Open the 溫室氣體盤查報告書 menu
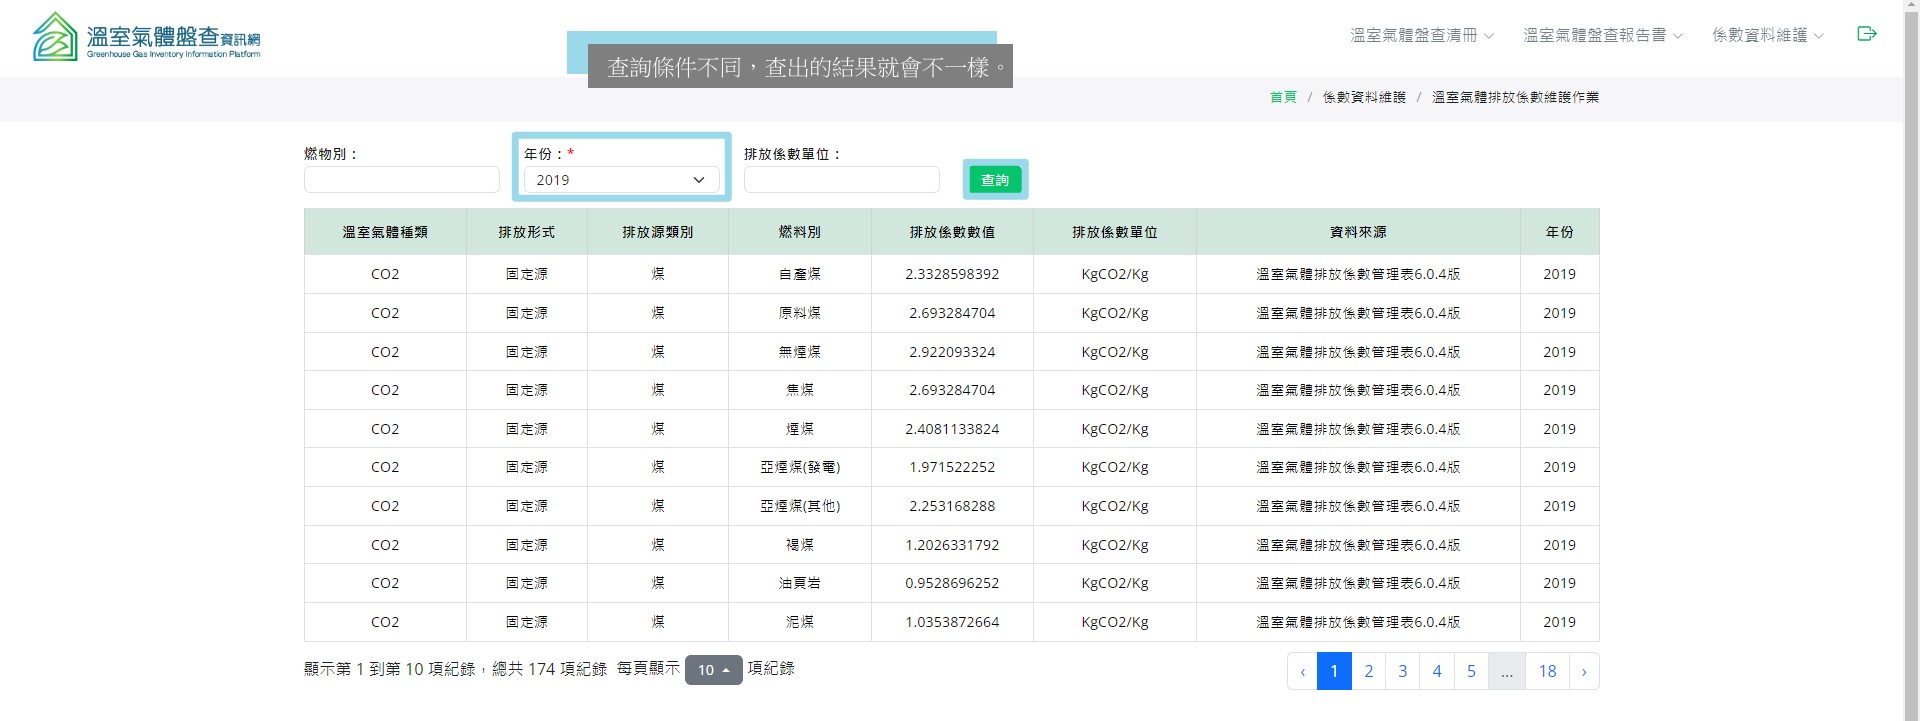Viewport: 1920px width, 721px height. point(1602,35)
